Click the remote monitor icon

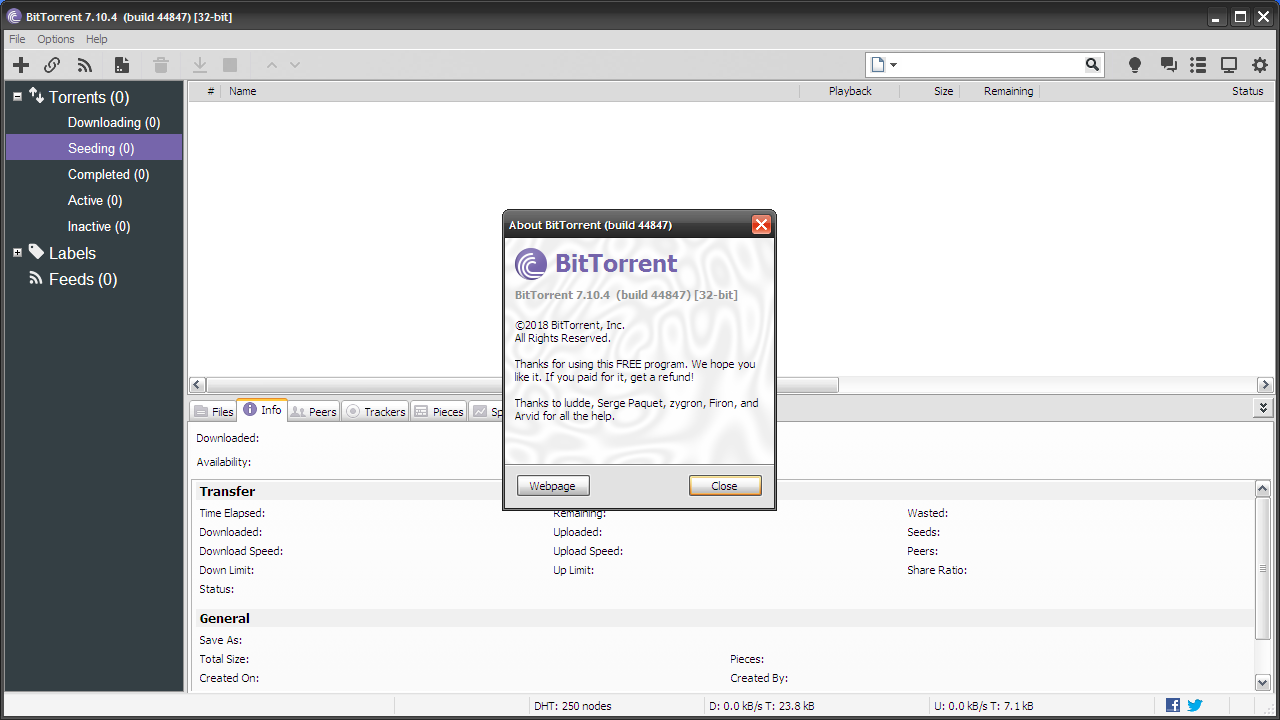point(1229,65)
